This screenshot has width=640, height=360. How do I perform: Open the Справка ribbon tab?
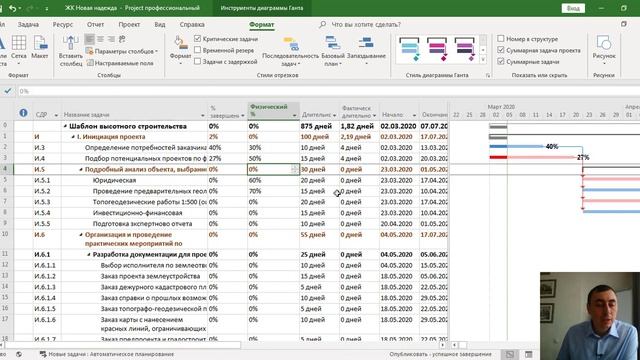pyautogui.click(x=192, y=24)
